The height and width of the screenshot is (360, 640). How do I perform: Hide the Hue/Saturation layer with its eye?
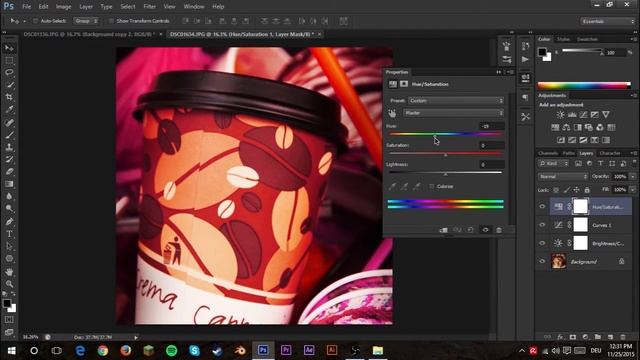click(x=542, y=207)
